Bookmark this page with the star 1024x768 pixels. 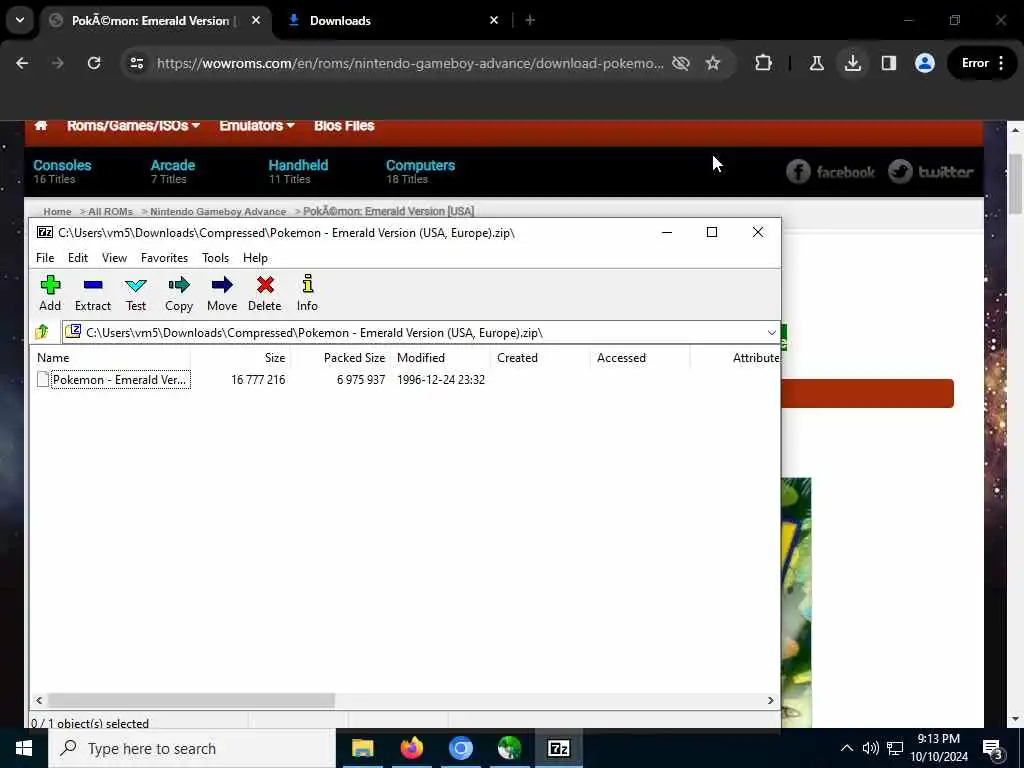(712, 63)
